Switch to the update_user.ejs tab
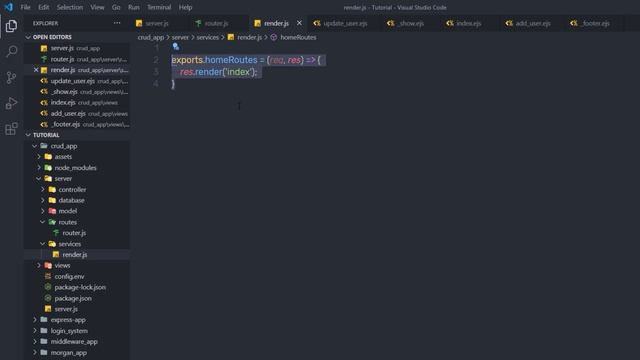The image size is (640, 360). (x=345, y=23)
